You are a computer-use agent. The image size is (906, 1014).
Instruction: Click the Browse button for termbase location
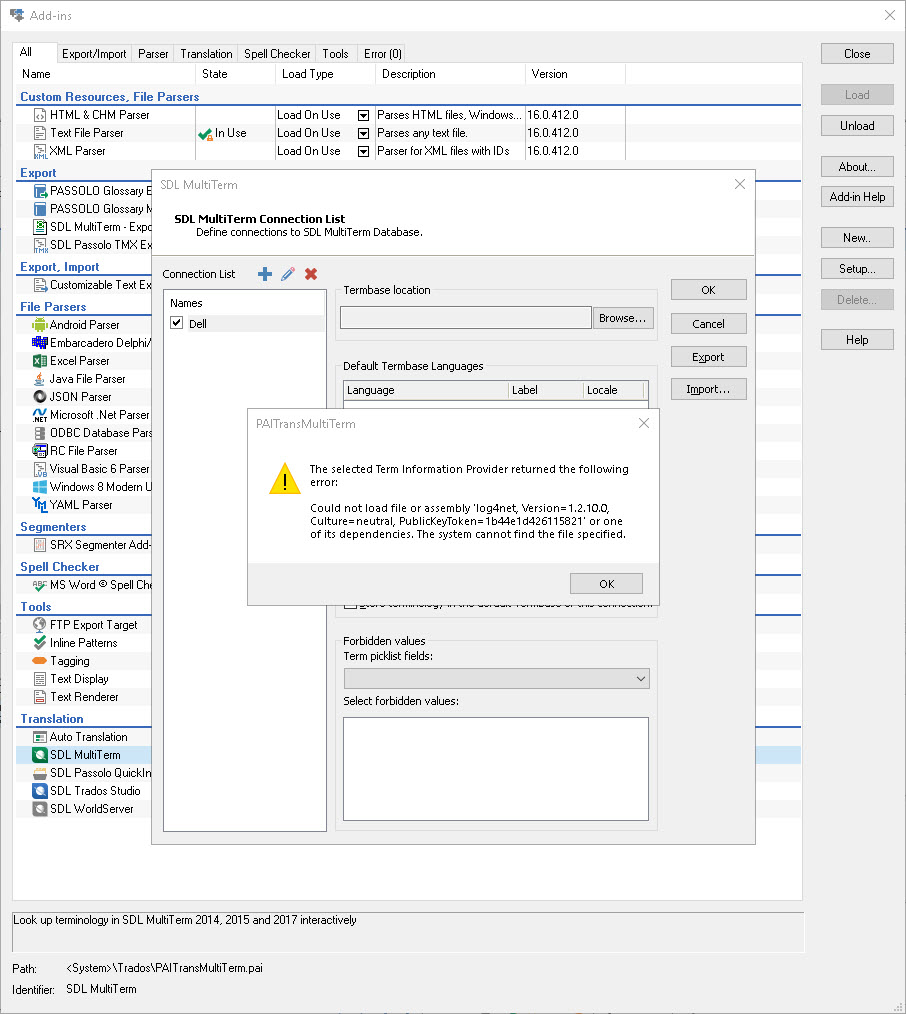tap(624, 318)
